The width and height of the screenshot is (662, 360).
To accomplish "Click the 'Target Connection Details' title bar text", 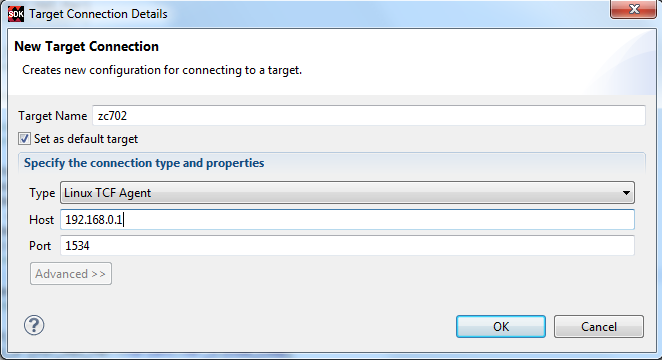I will tap(98, 14).
